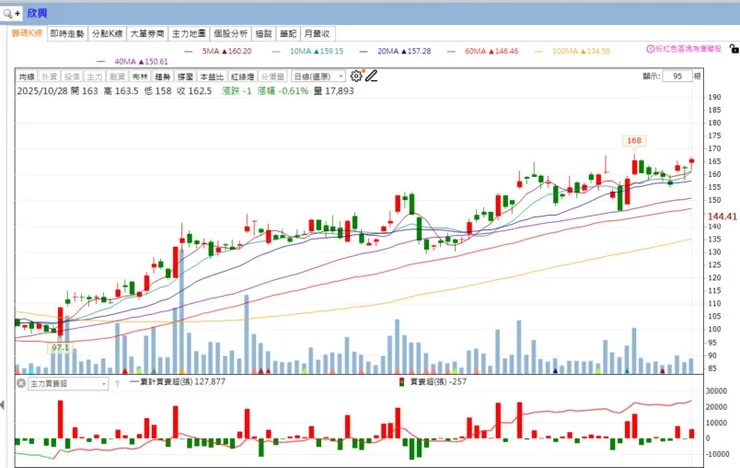Viewport: 740px width, 468px height.
Task: Switch to the 筆記 tab
Action: tap(288, 33)
